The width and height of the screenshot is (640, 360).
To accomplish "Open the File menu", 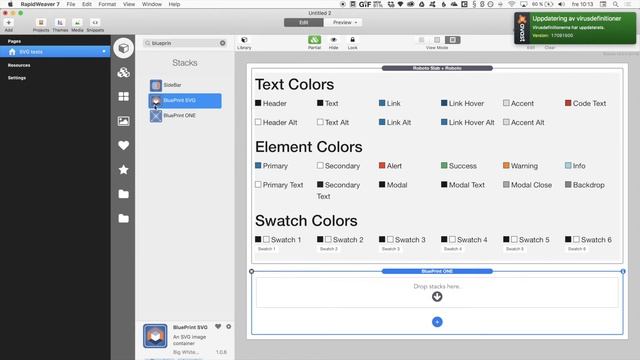I will [71, 4].
